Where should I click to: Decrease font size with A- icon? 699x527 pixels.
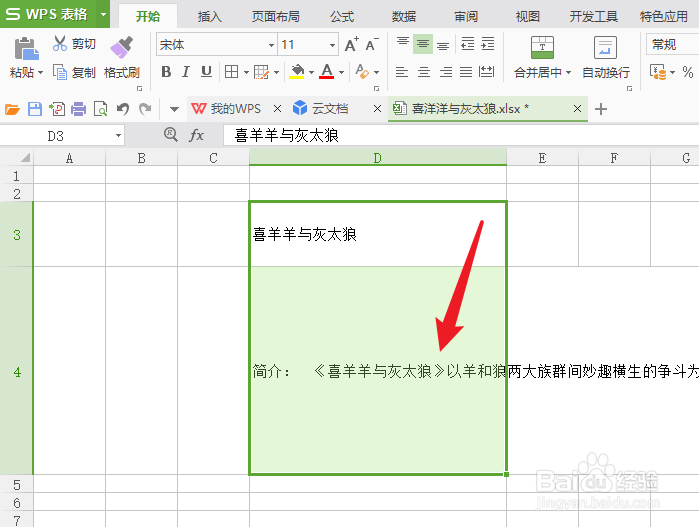pos(372,44)
